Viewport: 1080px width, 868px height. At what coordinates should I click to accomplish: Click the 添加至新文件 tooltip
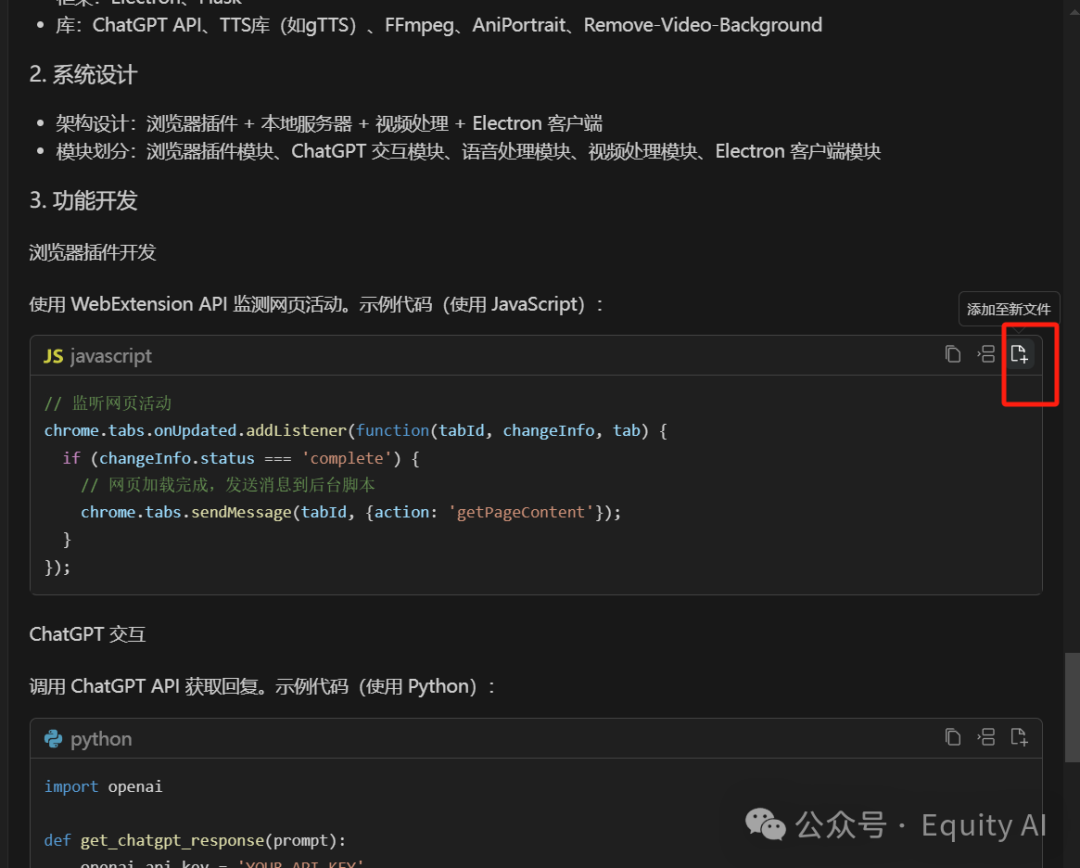pyautogui.click(x=1008, y=310)
